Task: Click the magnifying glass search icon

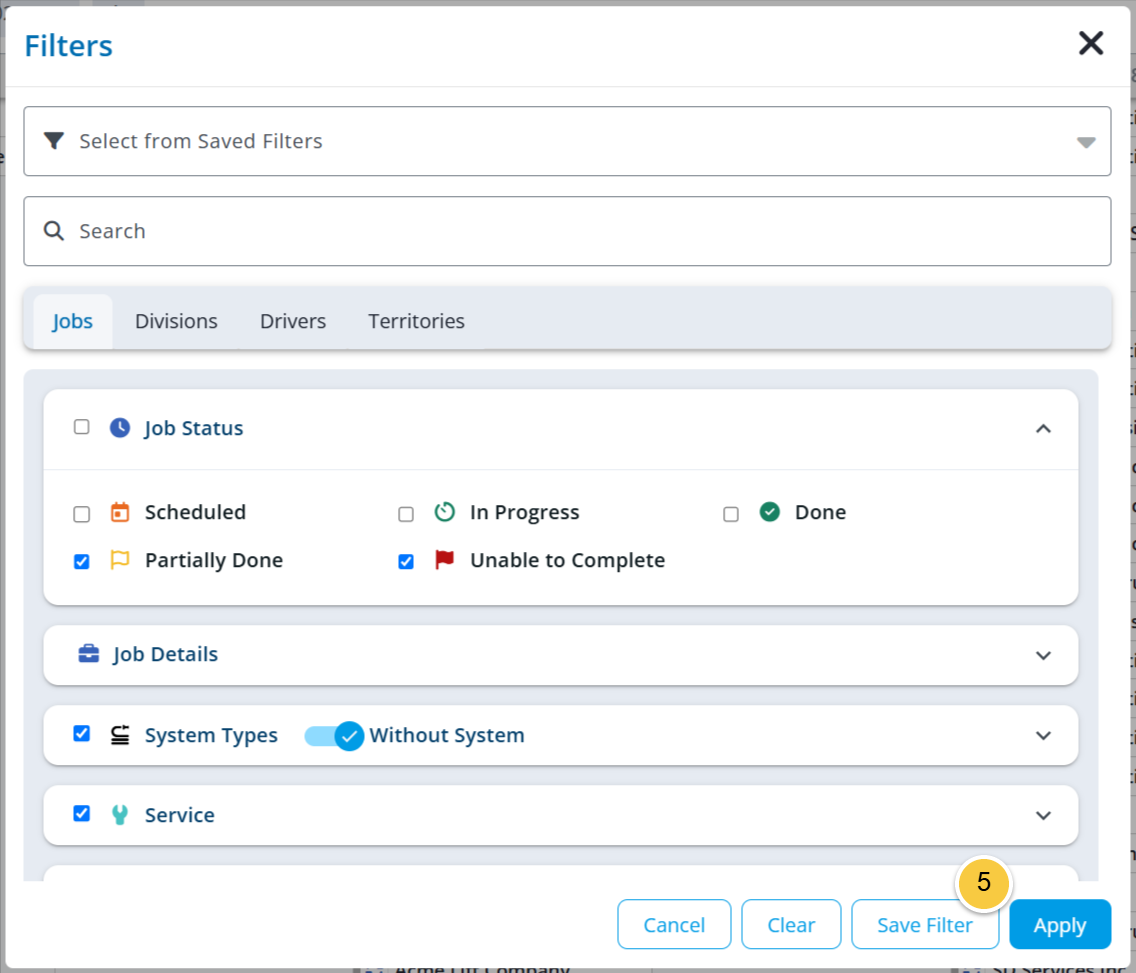Action: point(54,231)
